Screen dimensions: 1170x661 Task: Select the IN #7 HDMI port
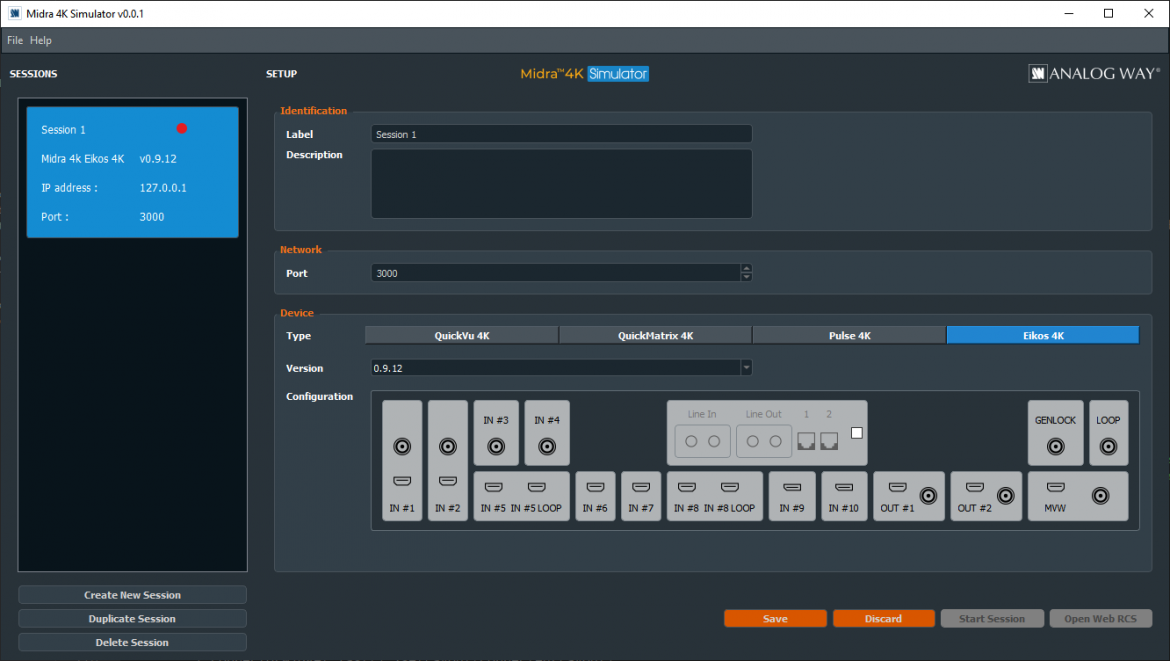click(x=641, y=487)
